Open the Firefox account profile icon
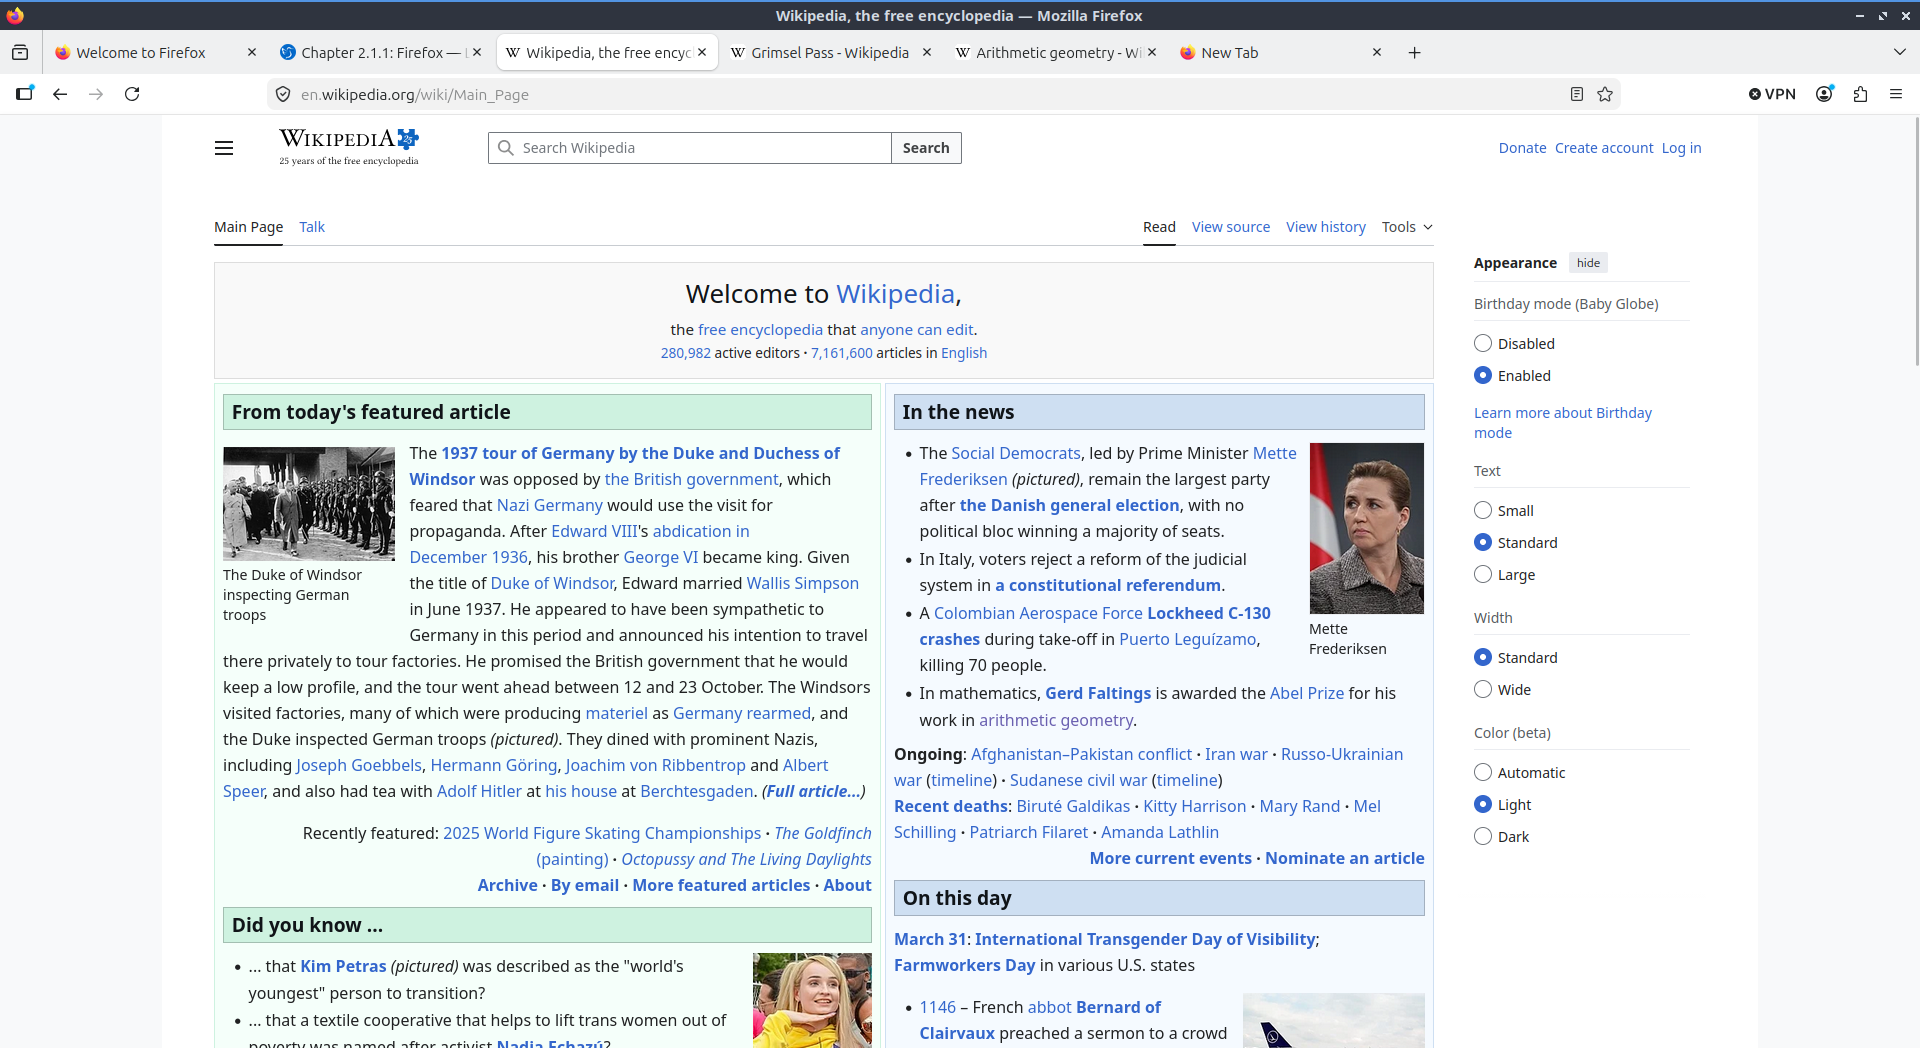This screenshot has width=1920, height=1048. (x=1824, y=94)
